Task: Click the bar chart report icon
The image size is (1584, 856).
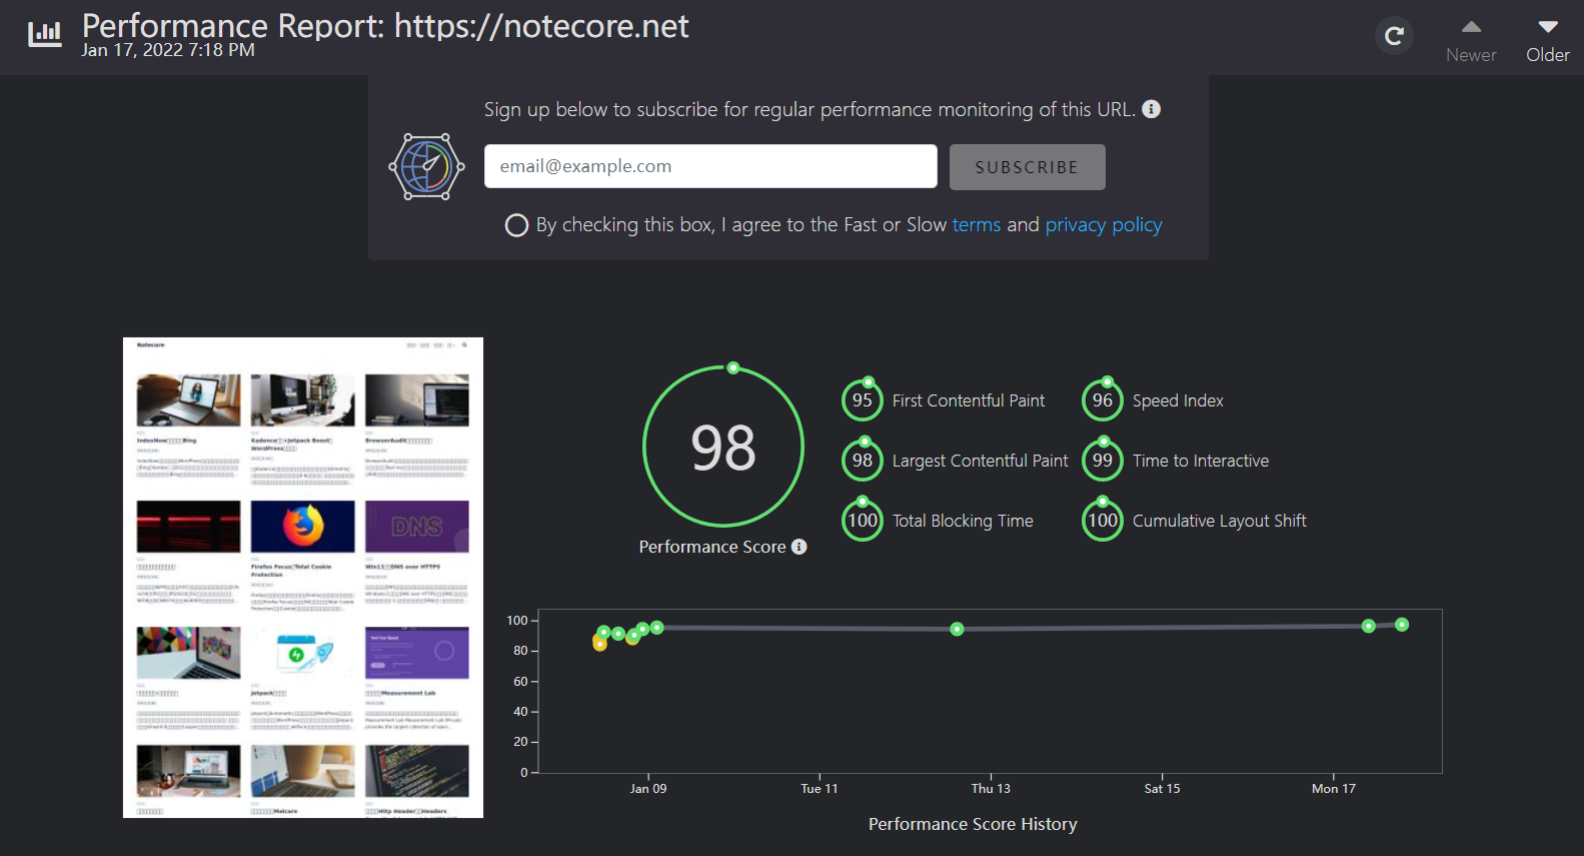Action: pyautogui.click(x=45, y=34)
